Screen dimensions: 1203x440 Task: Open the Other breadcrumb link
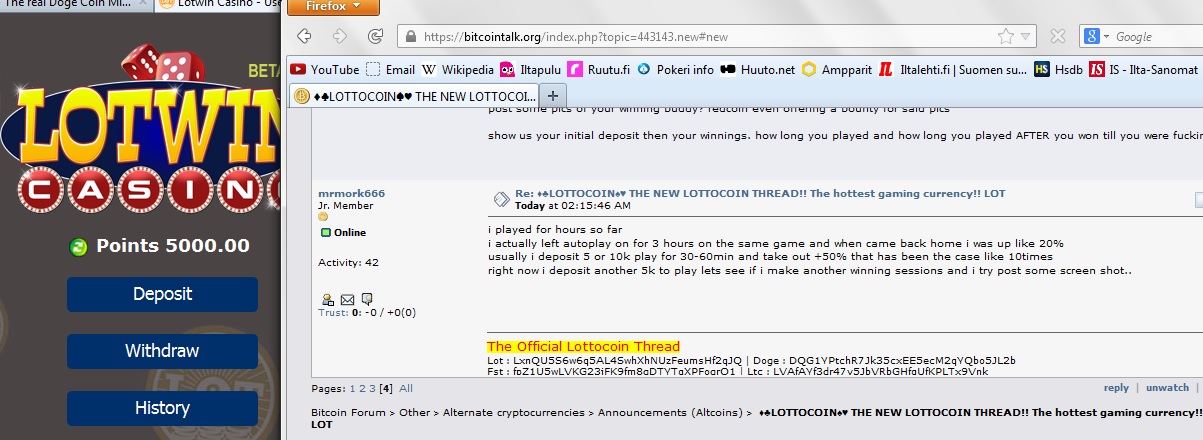pos(414,412)
